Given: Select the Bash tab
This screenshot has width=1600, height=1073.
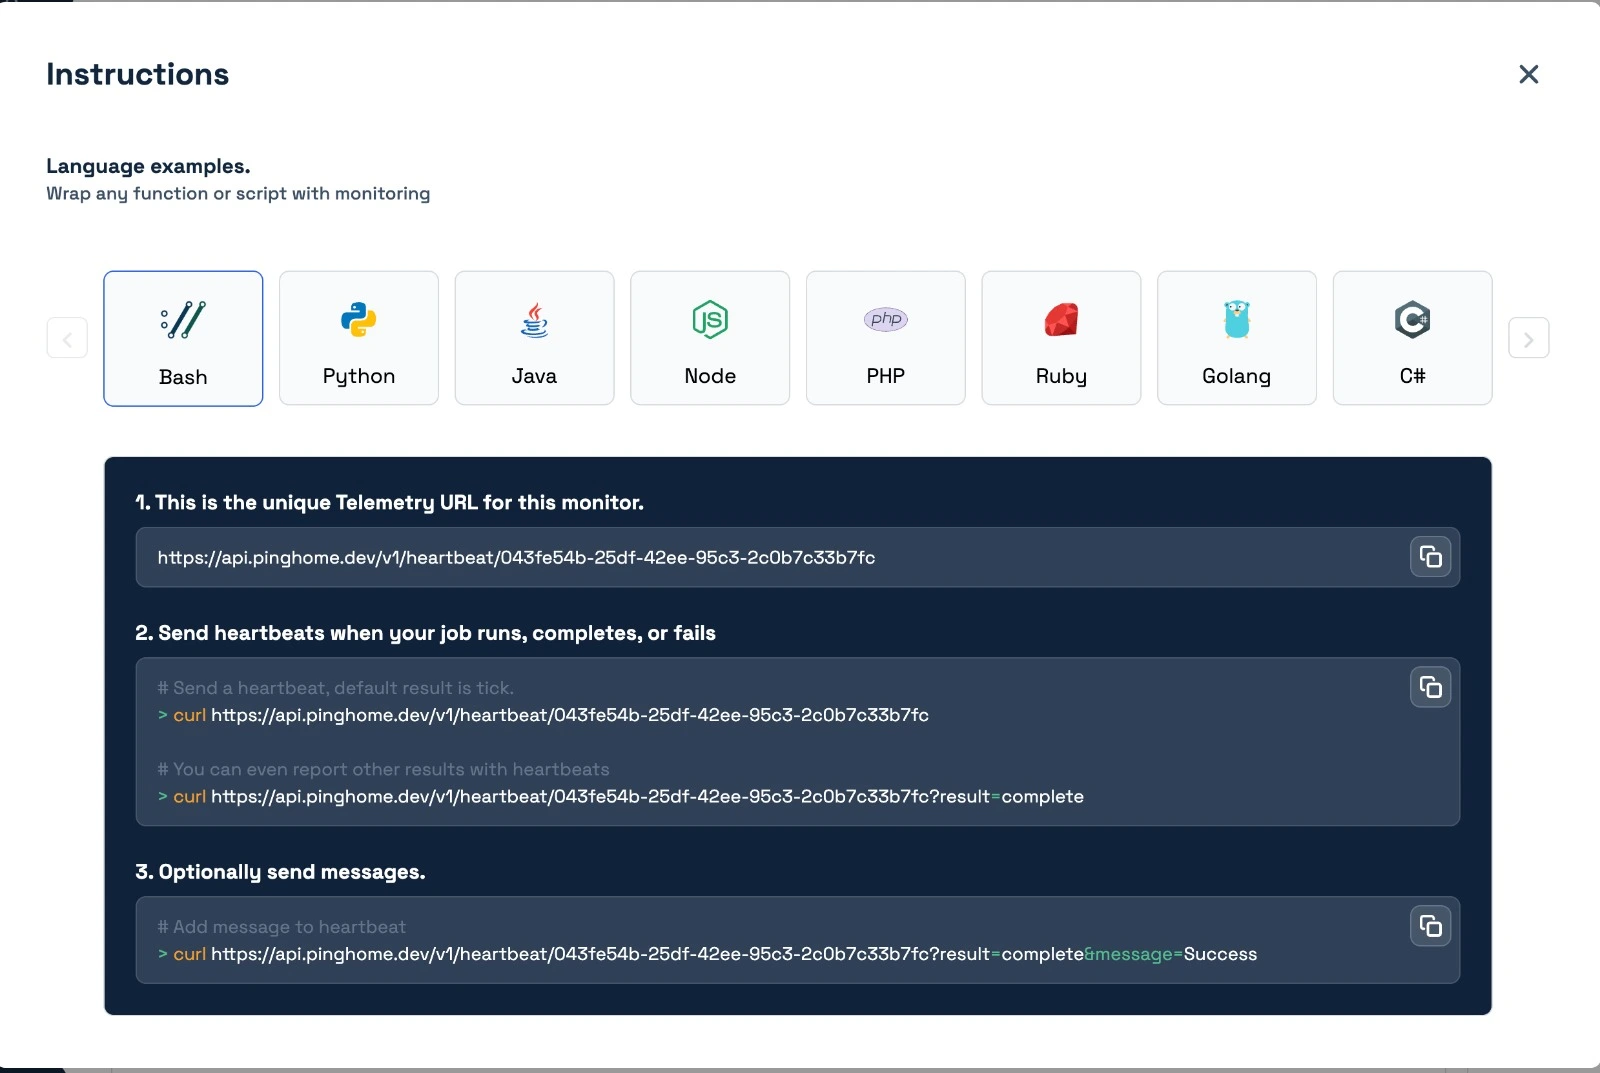Looking at the screenshot, I should tap(183, 338).
